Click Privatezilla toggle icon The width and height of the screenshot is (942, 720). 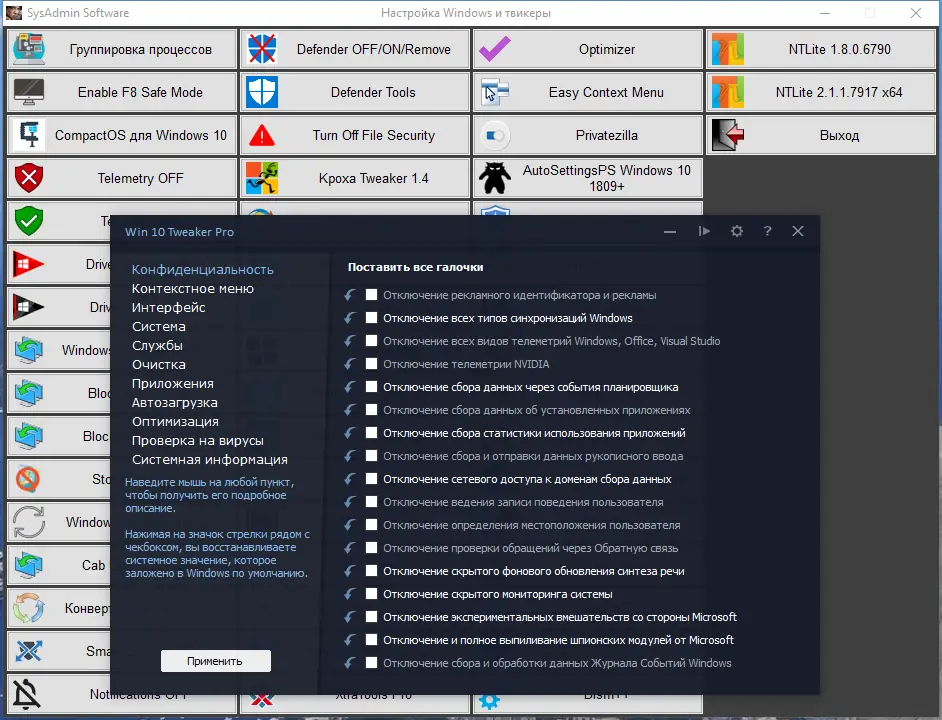click(495, 135)
